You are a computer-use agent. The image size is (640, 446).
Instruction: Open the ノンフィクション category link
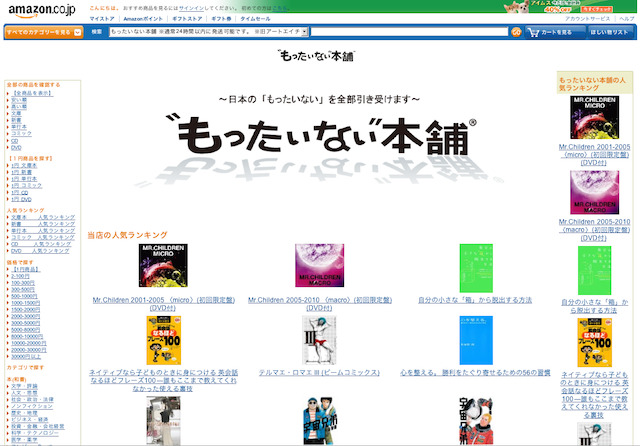pyautogui.click(x=32, y=406)
